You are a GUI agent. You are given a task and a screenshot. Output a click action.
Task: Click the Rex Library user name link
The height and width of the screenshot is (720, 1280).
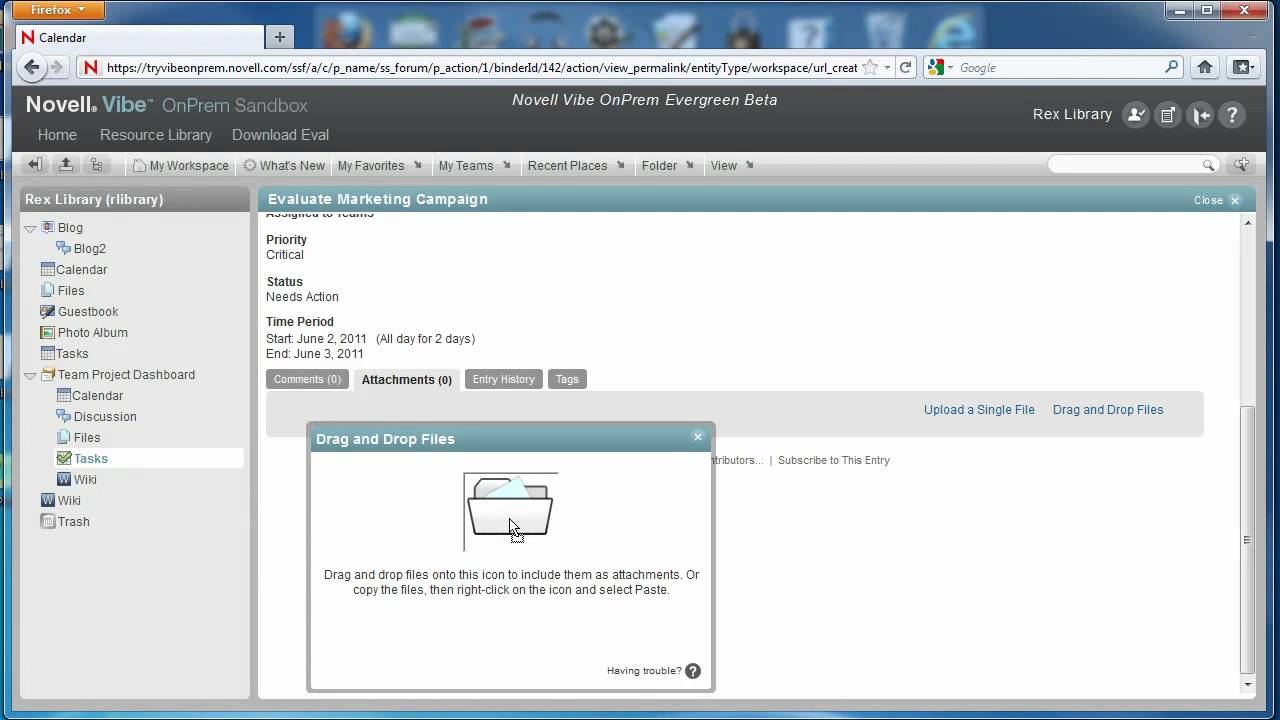tap(1072, 114)
